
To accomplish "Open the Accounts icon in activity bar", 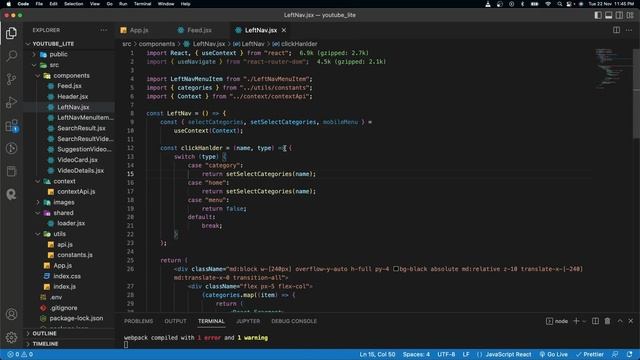I will point(11,314).
